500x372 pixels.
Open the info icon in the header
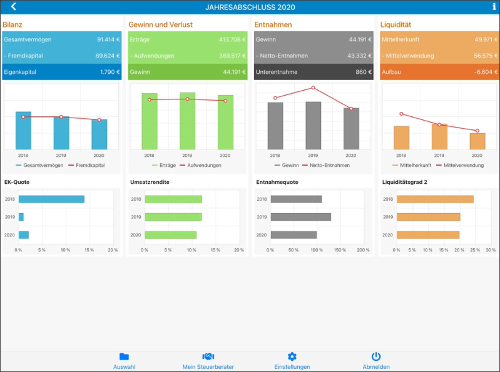[494, 6]
